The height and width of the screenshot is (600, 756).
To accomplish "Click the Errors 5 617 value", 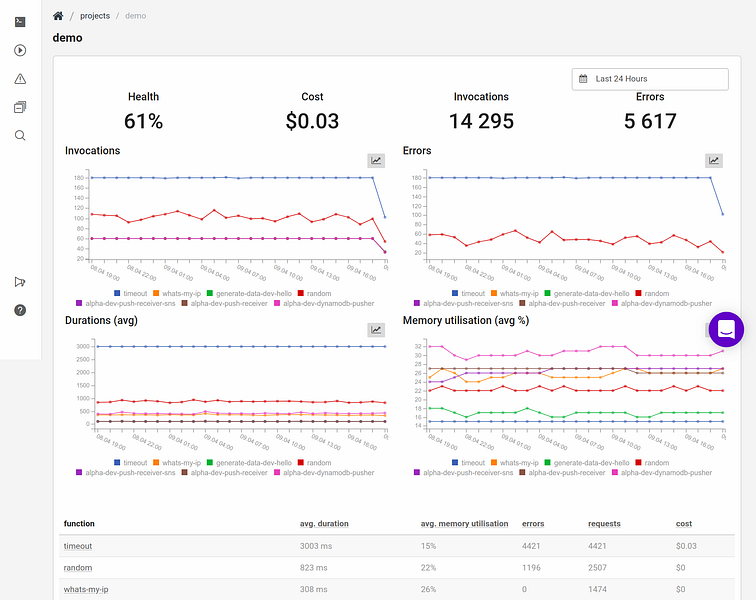I will coord(650,121).
